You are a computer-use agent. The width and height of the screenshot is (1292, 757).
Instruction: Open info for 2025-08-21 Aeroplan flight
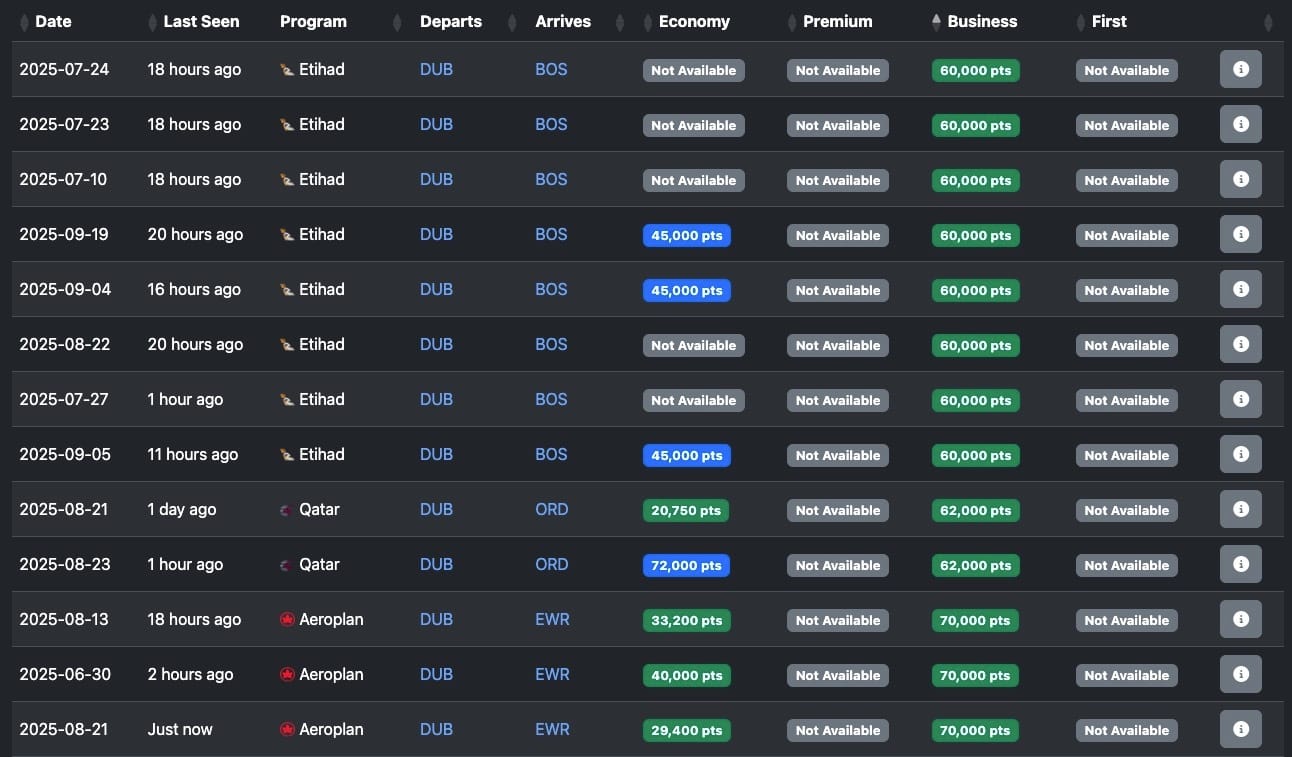(1241, 730)
